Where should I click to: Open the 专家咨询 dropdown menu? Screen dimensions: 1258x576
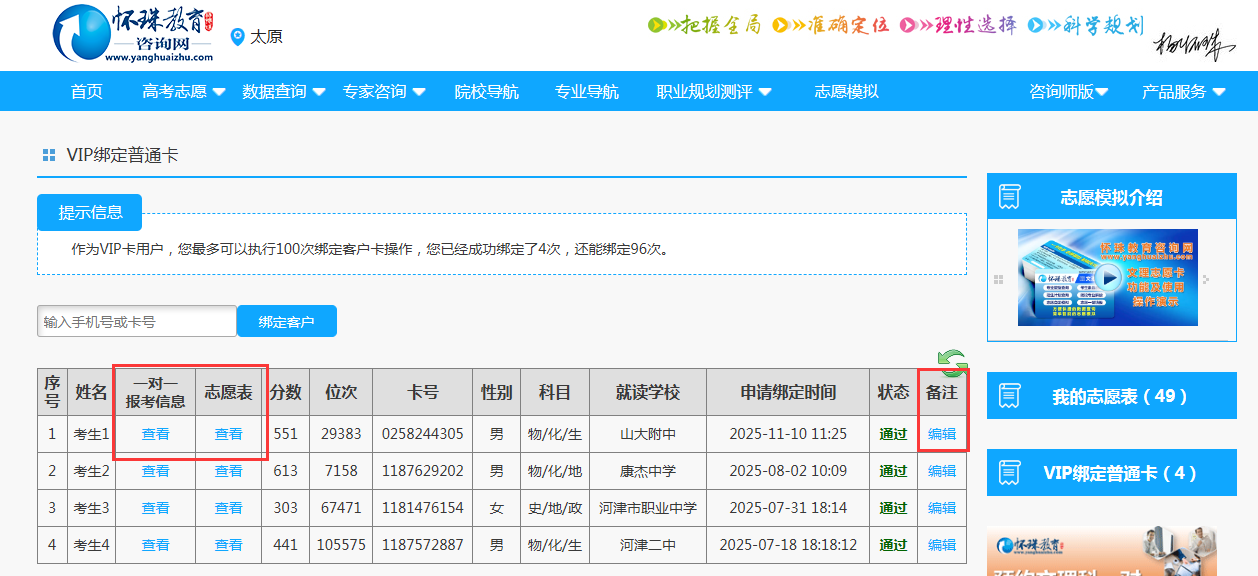coord(384,92)
